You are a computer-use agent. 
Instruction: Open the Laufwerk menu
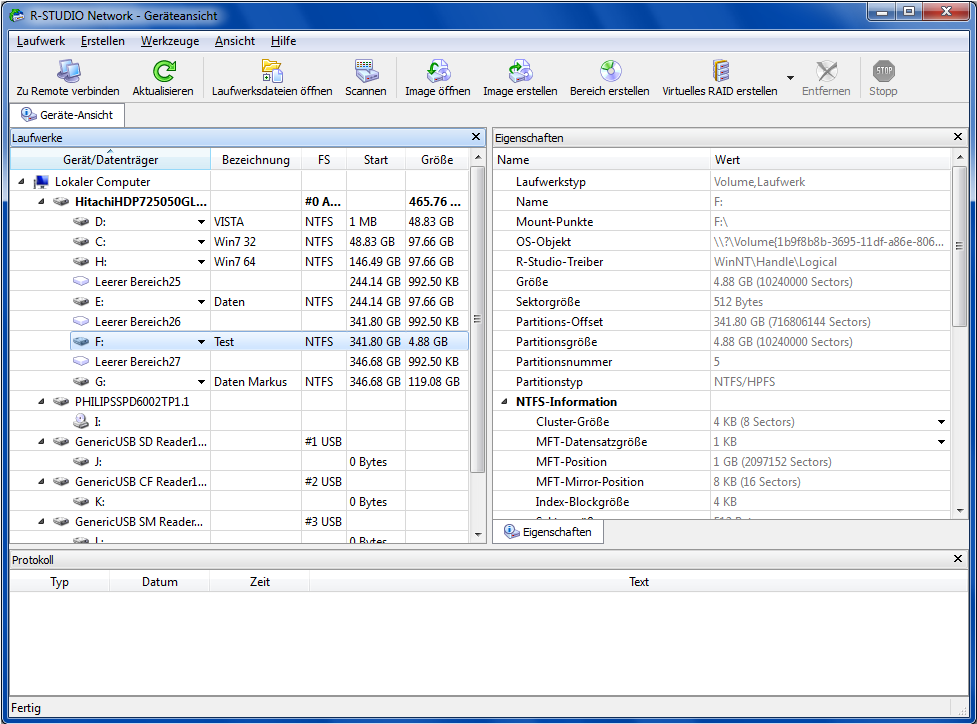click(x=41, y=41)
